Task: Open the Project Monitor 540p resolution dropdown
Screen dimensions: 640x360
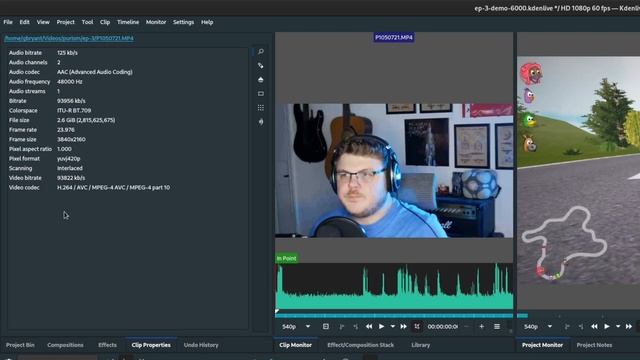Action: click(x=538, y=327)
